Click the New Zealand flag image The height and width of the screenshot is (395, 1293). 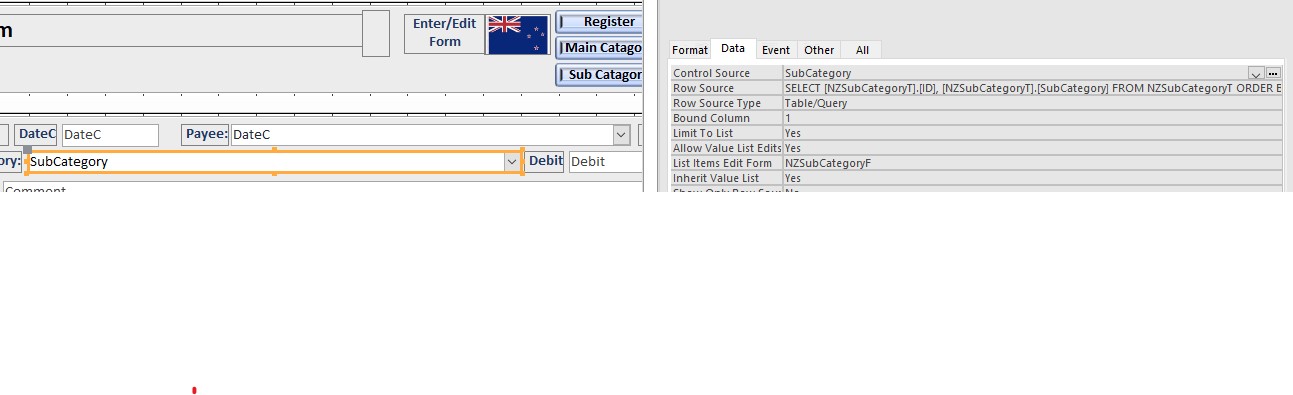[x=518, y=35]
